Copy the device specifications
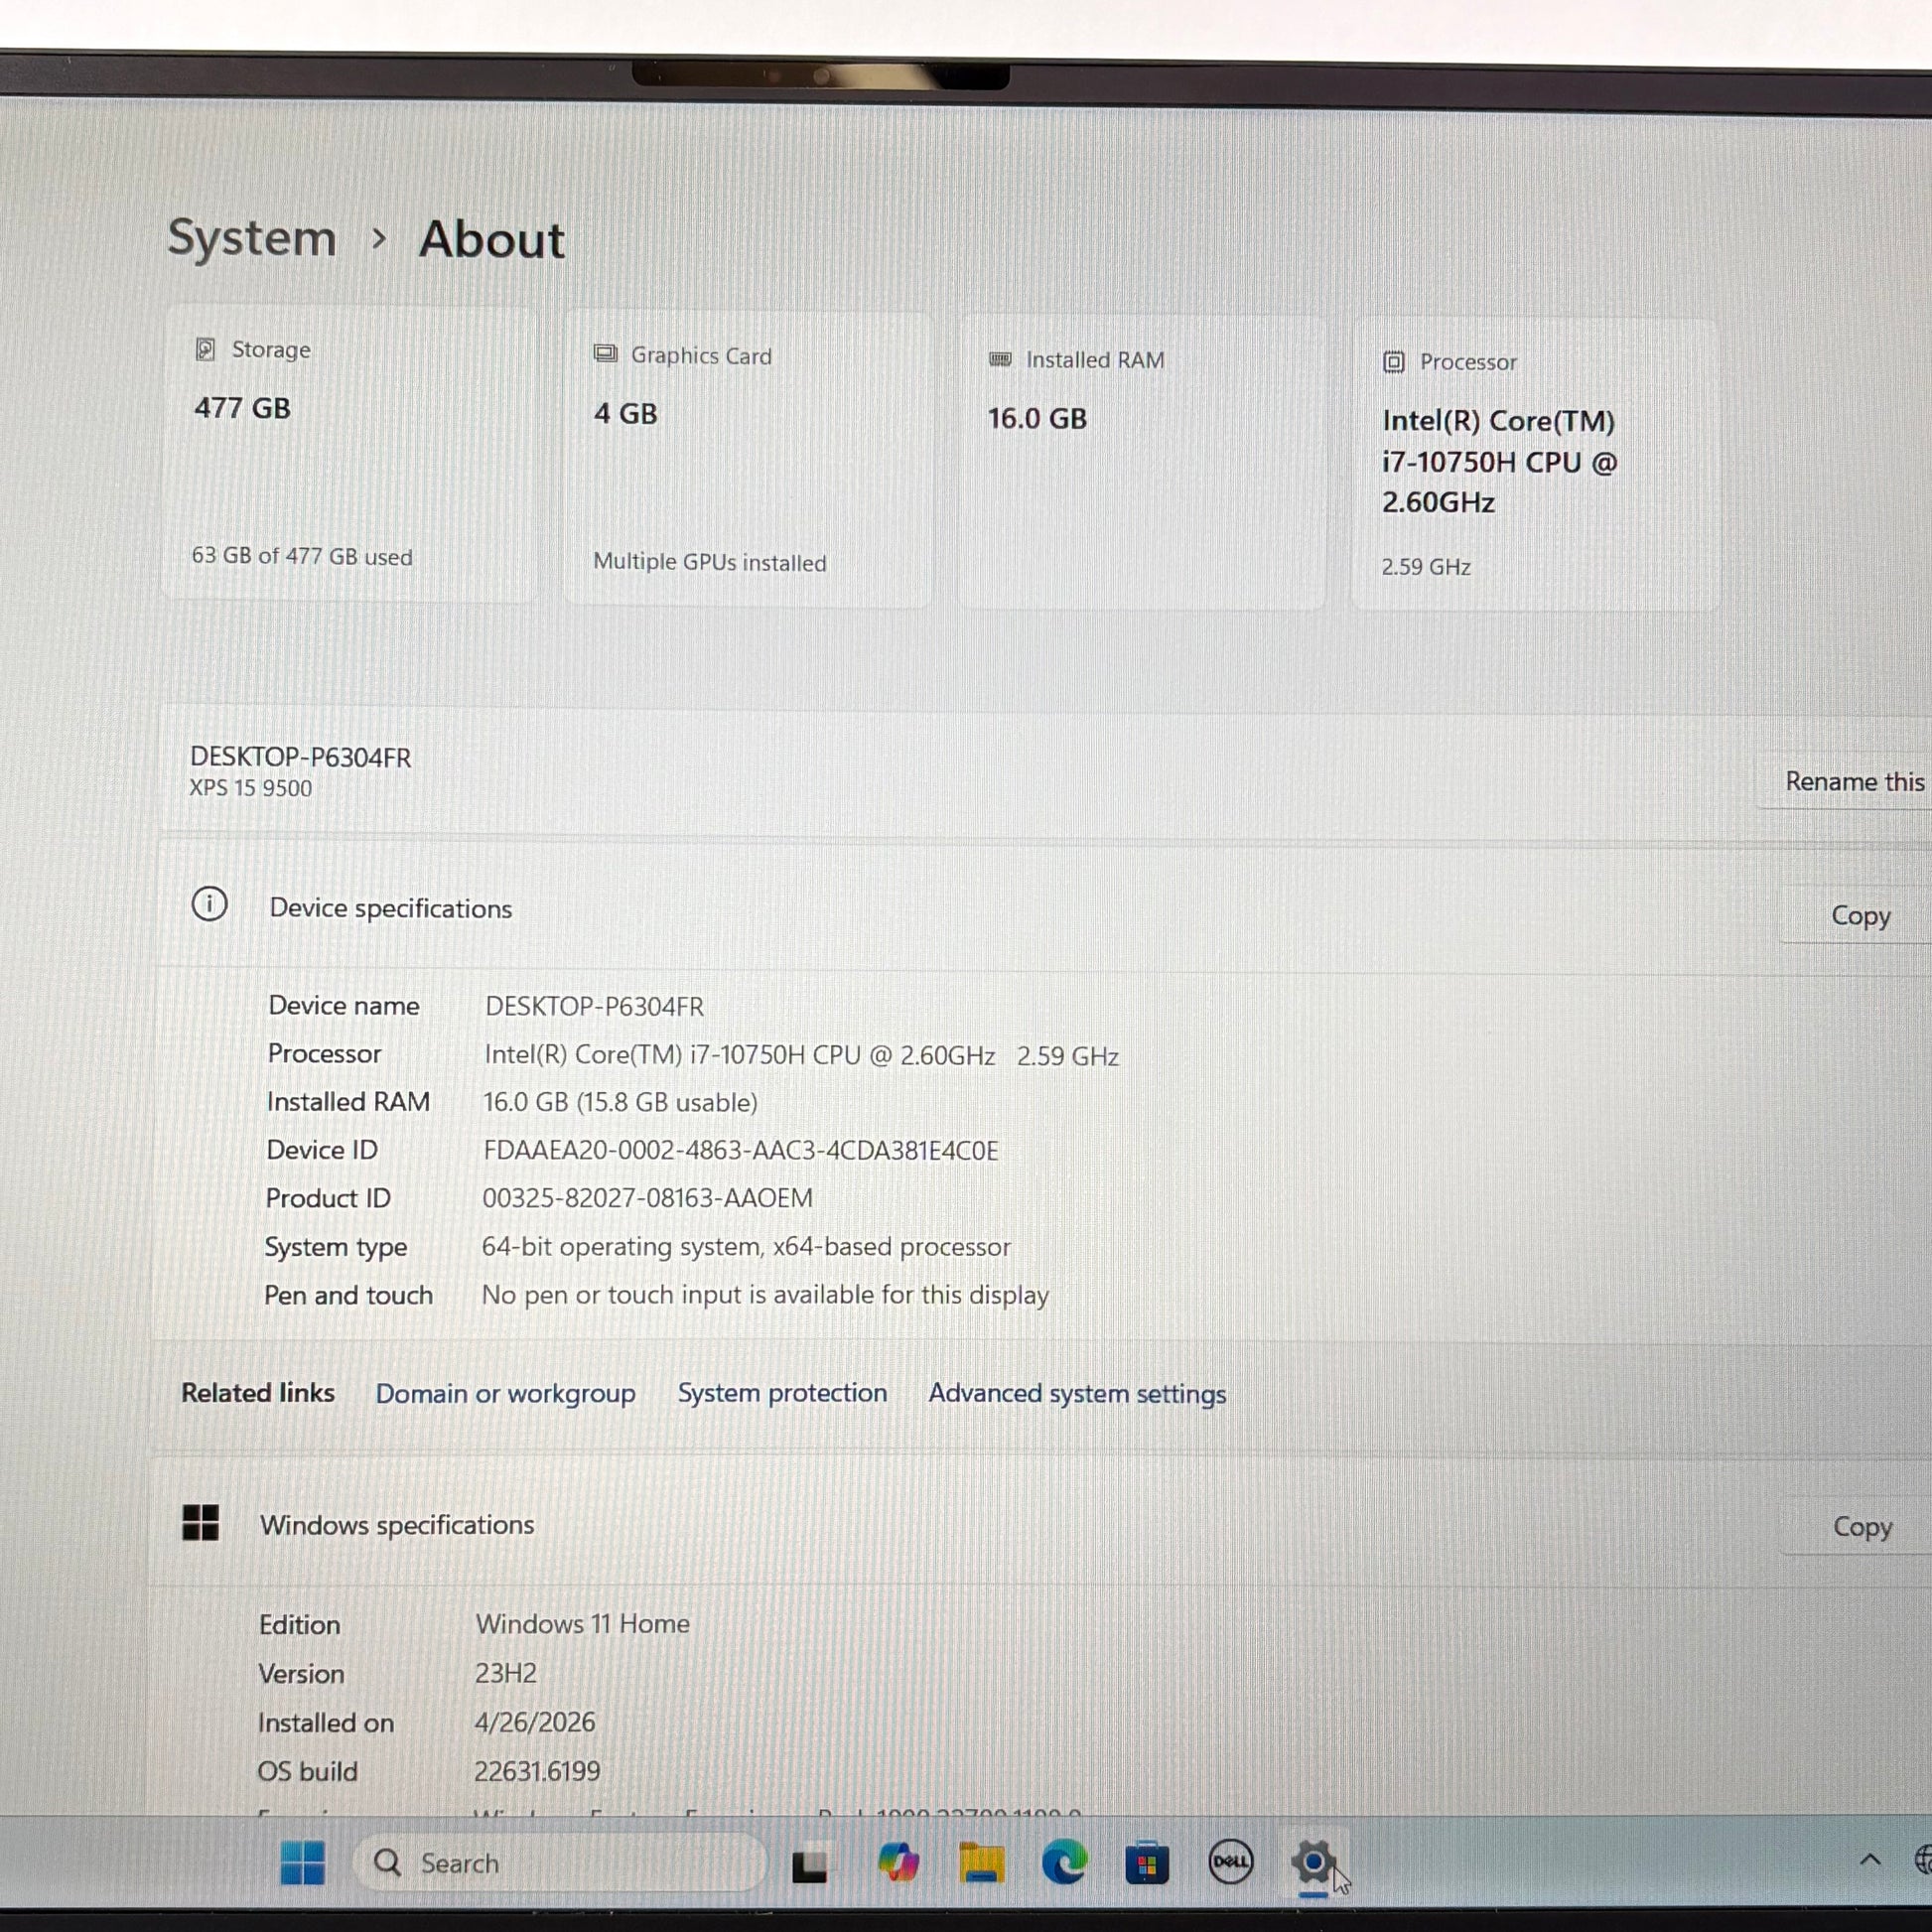The height and width of the screenshot is (1932, 1932). coord(1860,915)
